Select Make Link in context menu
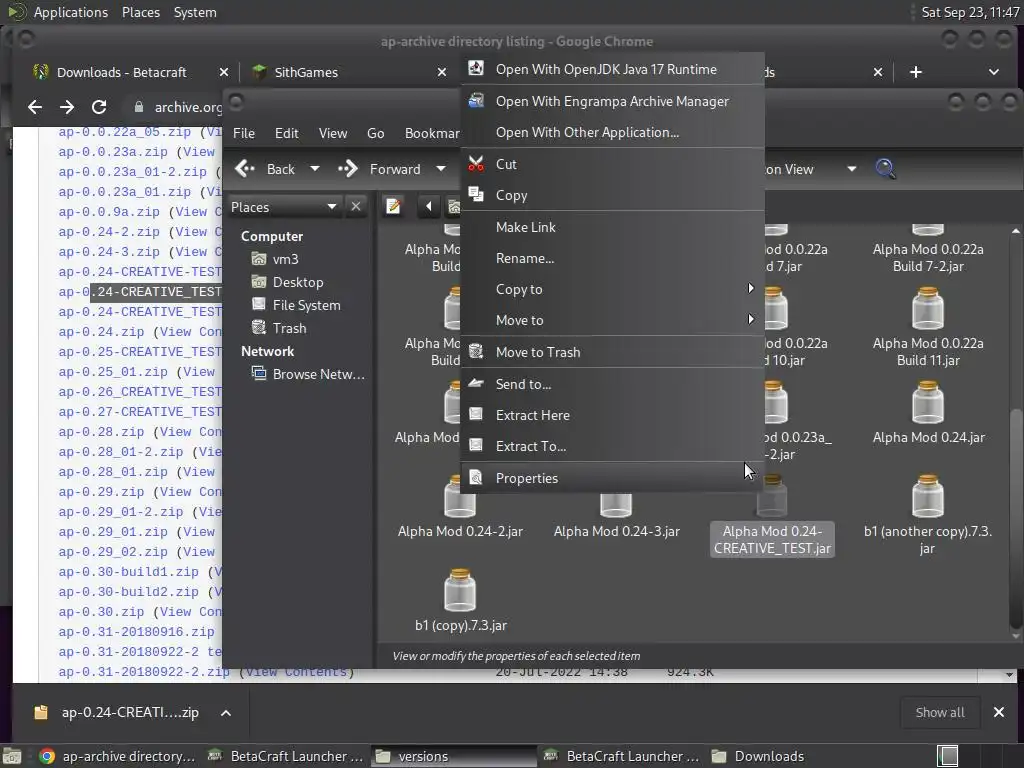The image size is (1024, 768). (612, 227)
